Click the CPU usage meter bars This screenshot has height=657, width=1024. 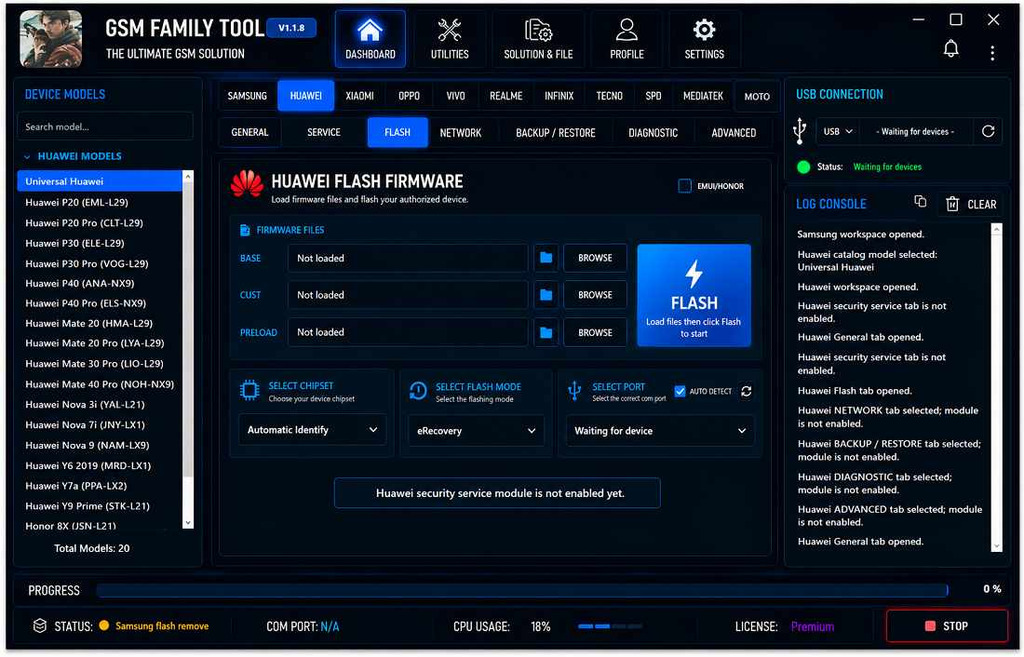pyautogui.click(x=610, y=626)
